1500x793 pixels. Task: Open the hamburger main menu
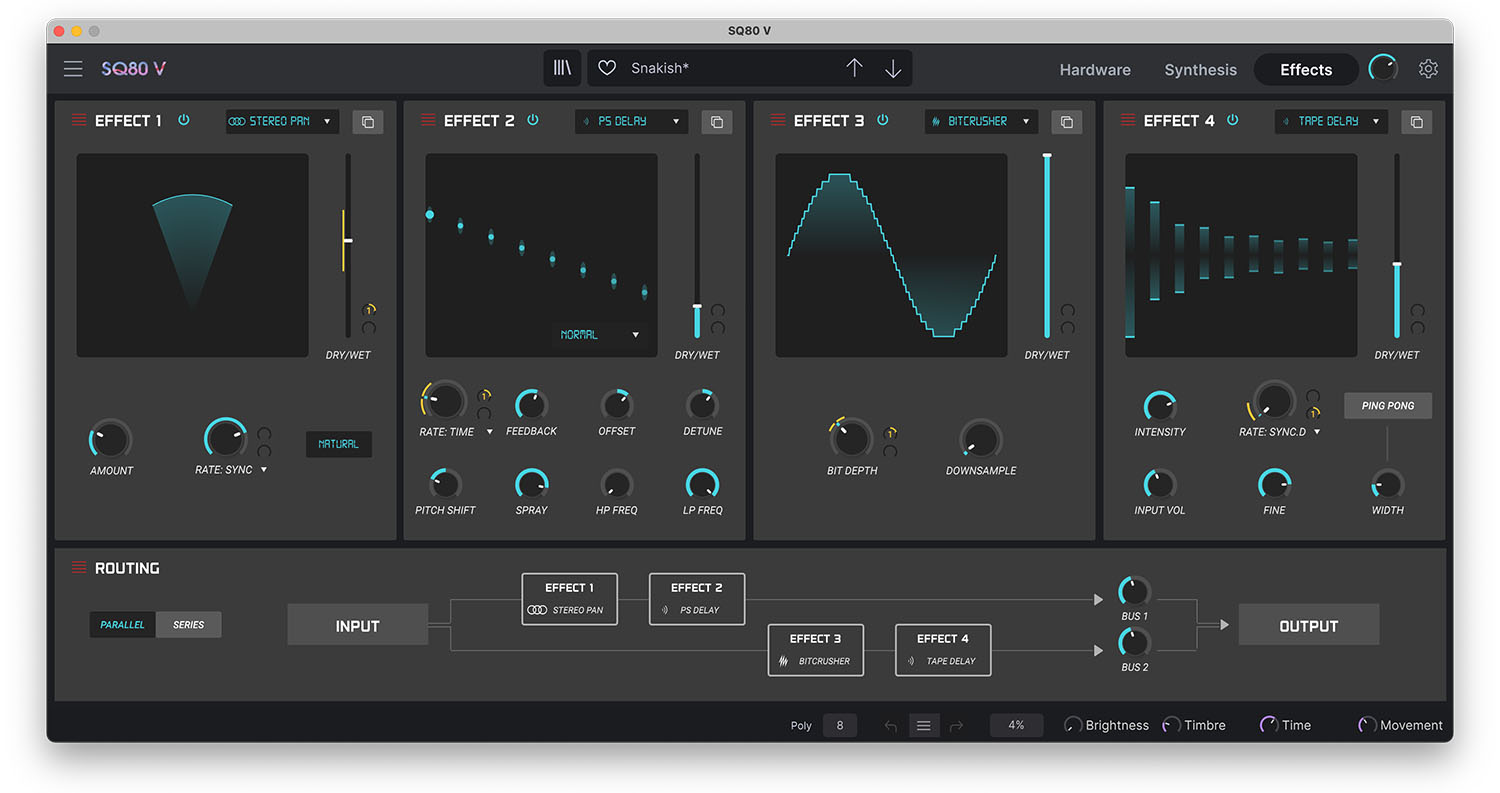point(73,69)
